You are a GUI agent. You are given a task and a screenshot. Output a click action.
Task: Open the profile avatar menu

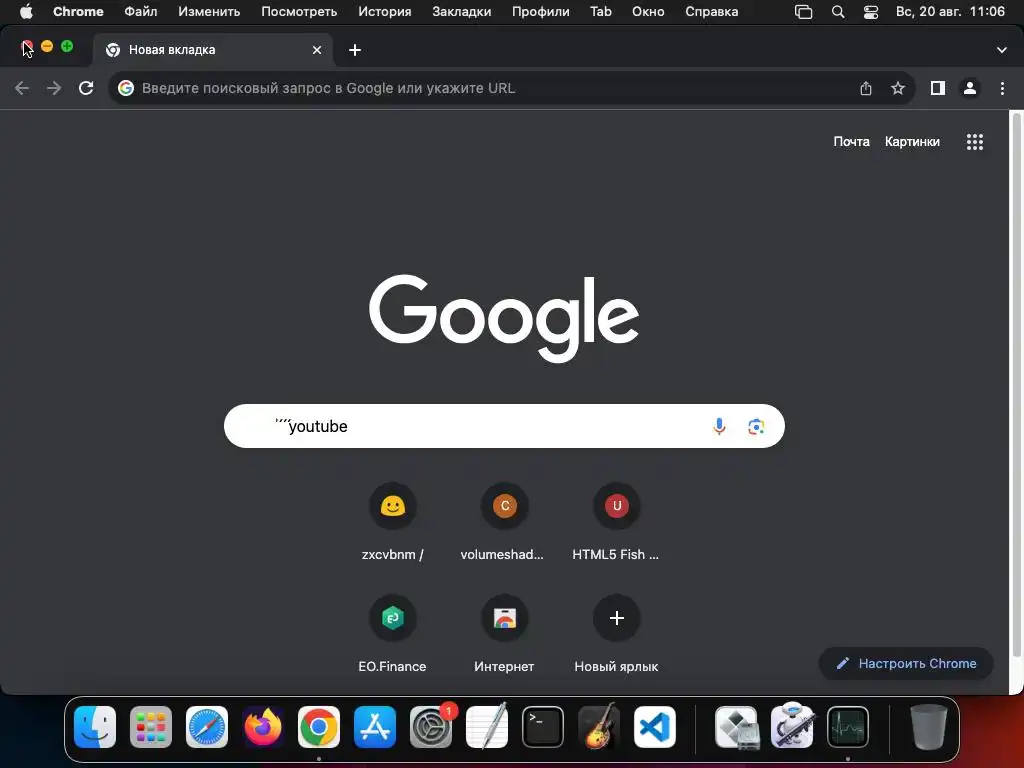pyautogui.click(x=970, y=88)
